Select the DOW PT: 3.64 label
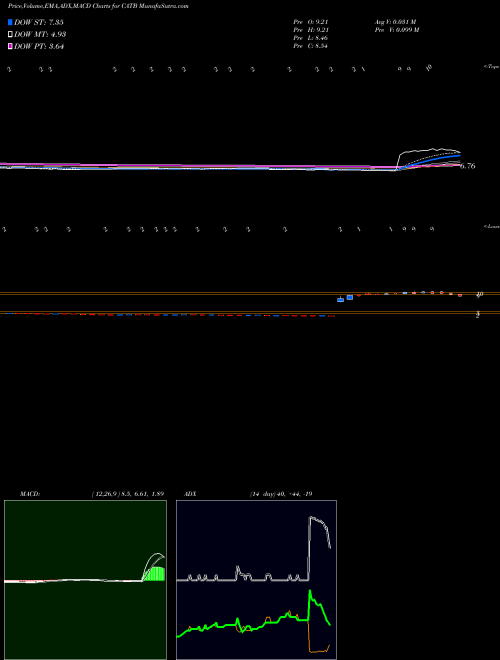The width and height of the screenshot is (500, 660). [39, 47]
